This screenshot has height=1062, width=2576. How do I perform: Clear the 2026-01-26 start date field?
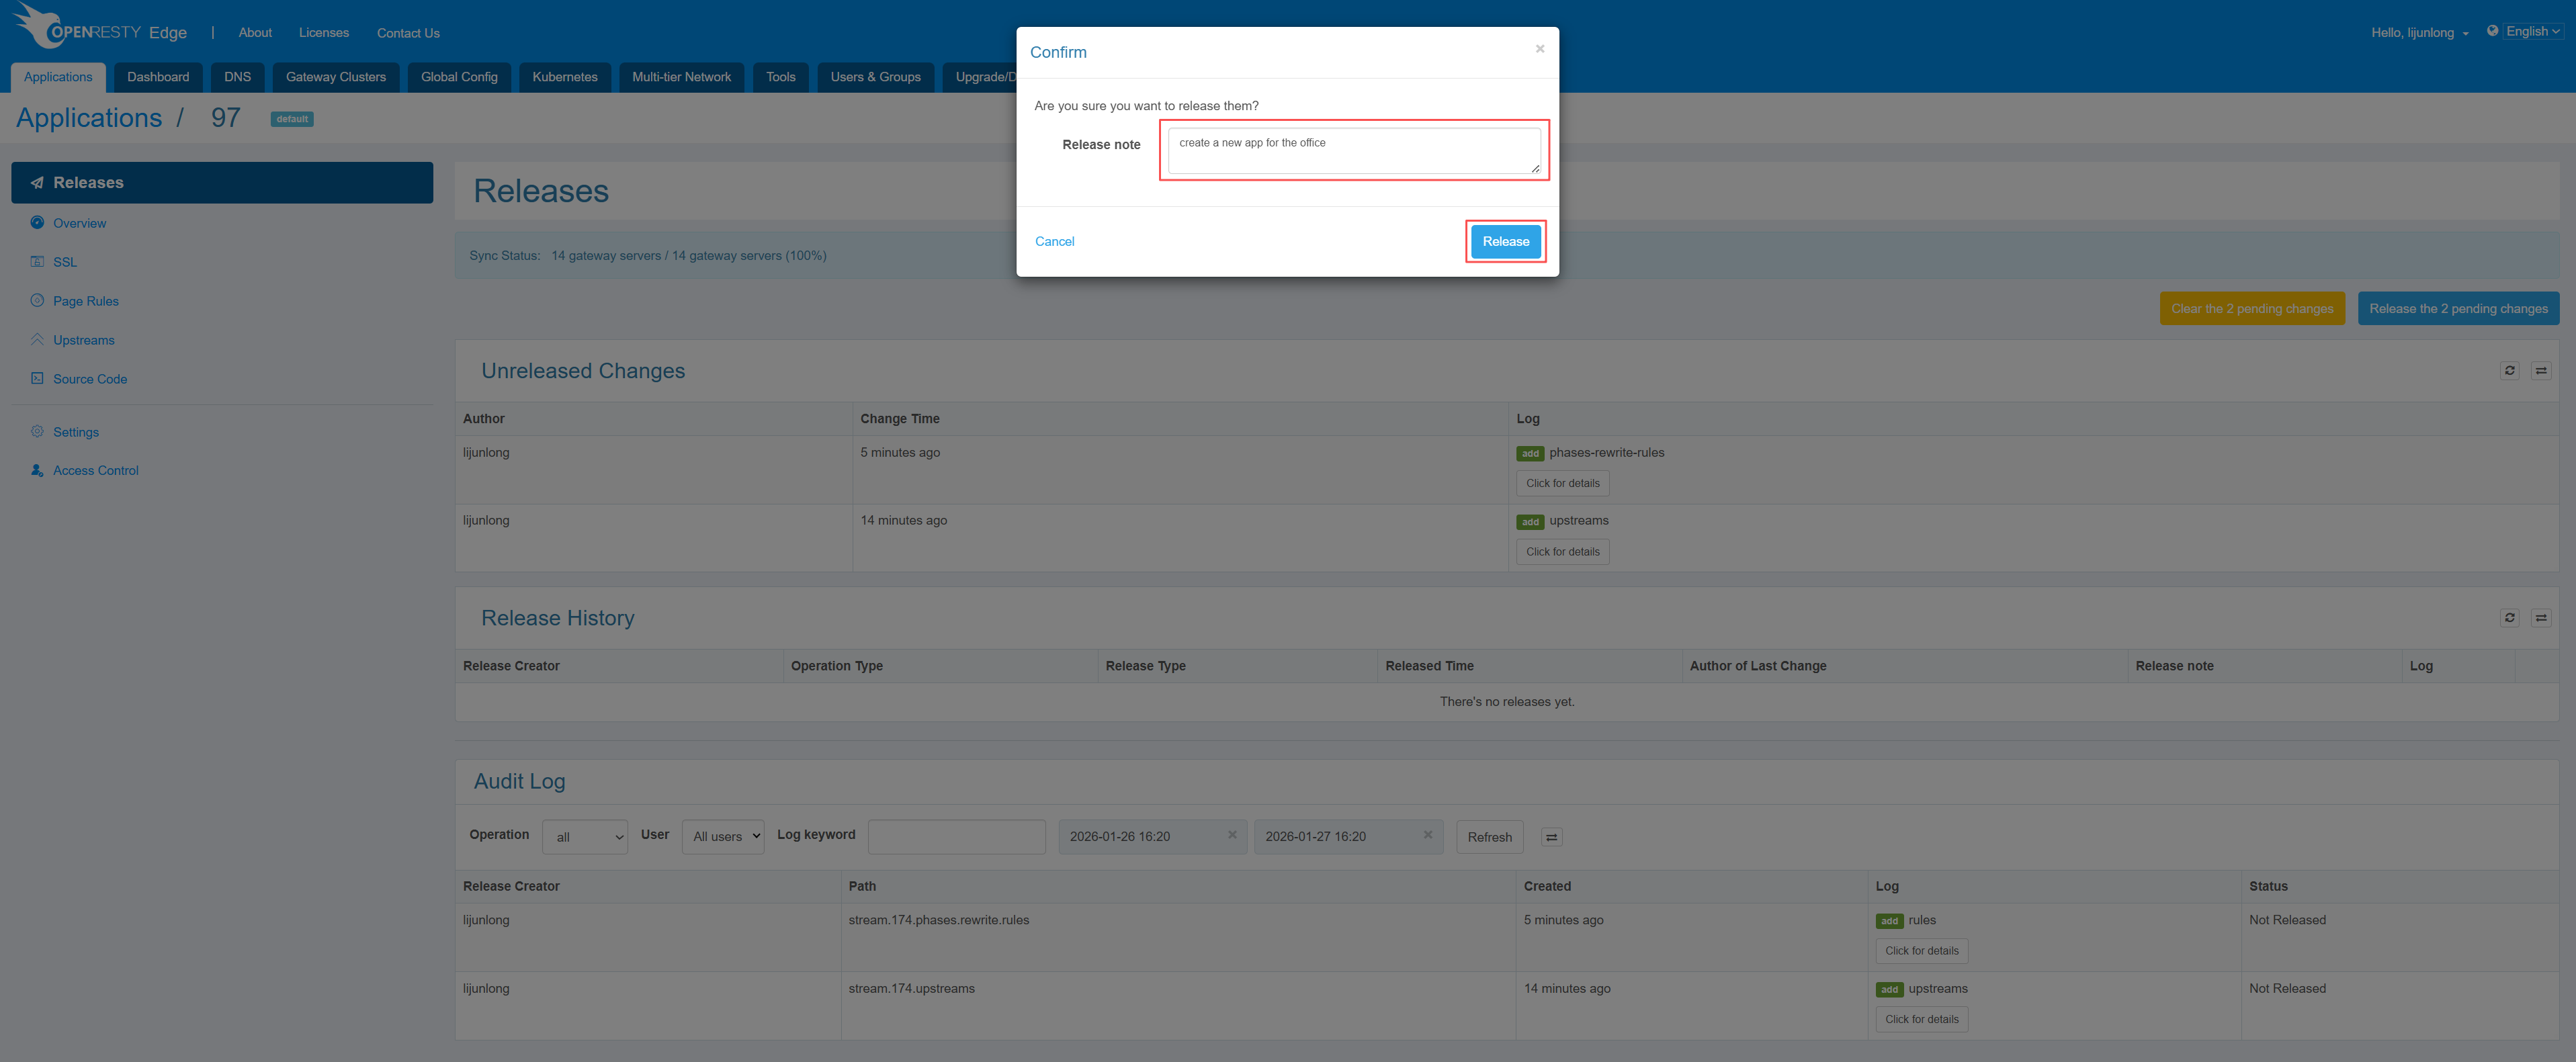coord(1232,835)
